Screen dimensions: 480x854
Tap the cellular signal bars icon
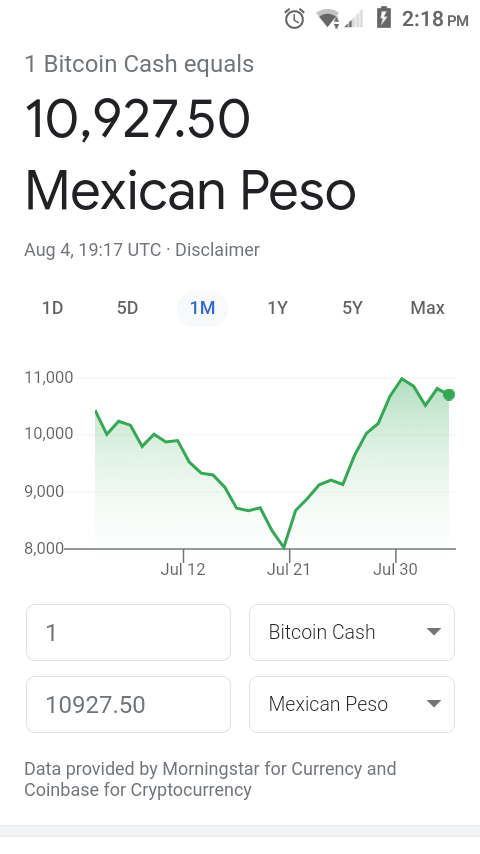(x=354, y=20)
